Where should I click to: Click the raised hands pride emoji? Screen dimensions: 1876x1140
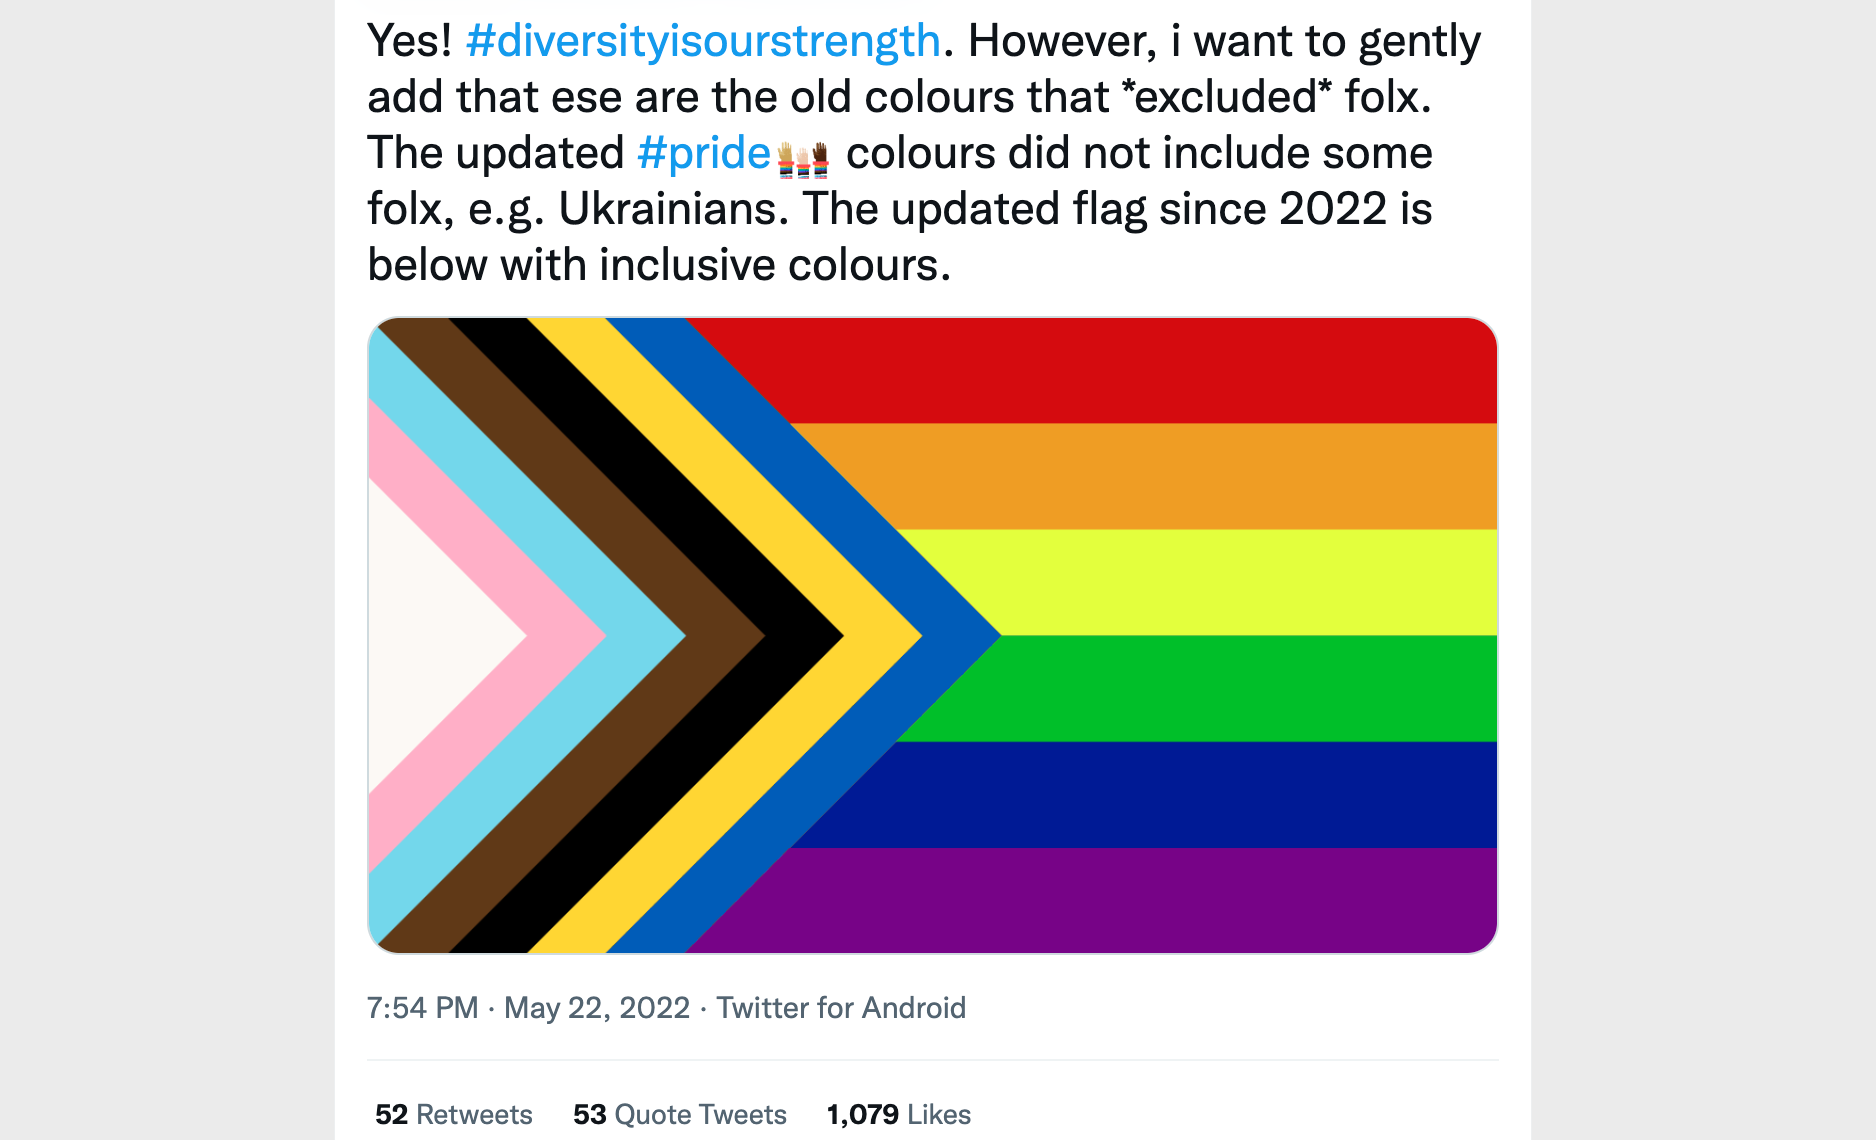[803, 158]
